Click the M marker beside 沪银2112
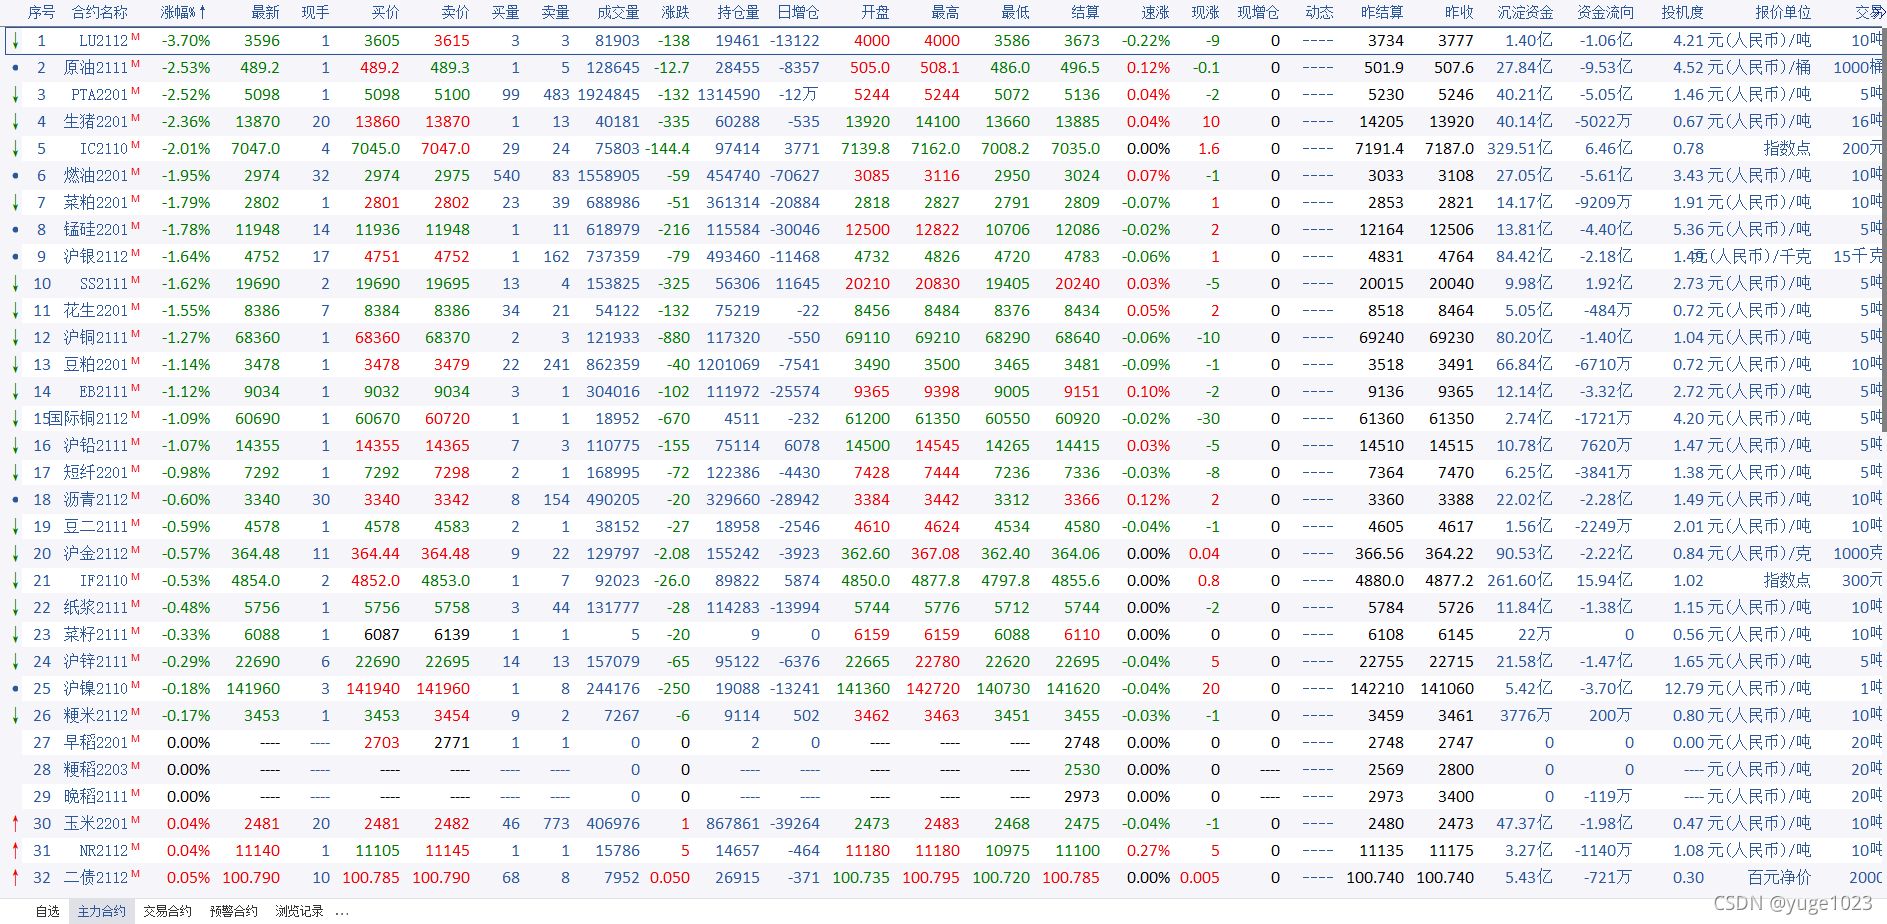Viewport: 1887px width, 924px height. point(135,253)
